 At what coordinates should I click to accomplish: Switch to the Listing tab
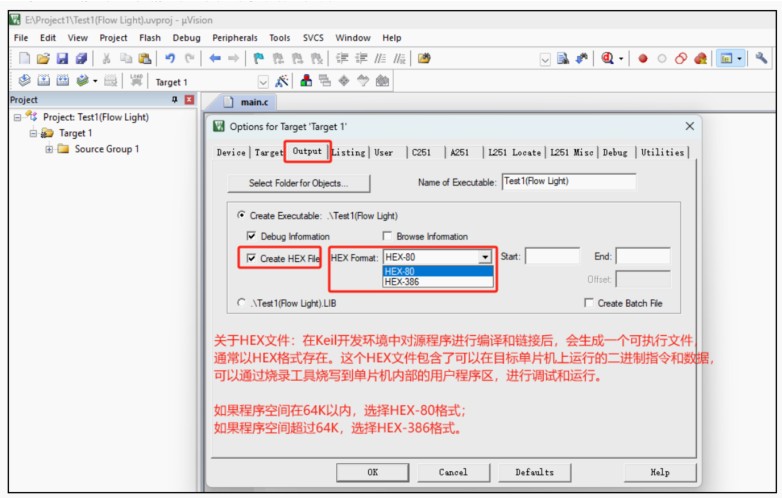tap(349, 153)
